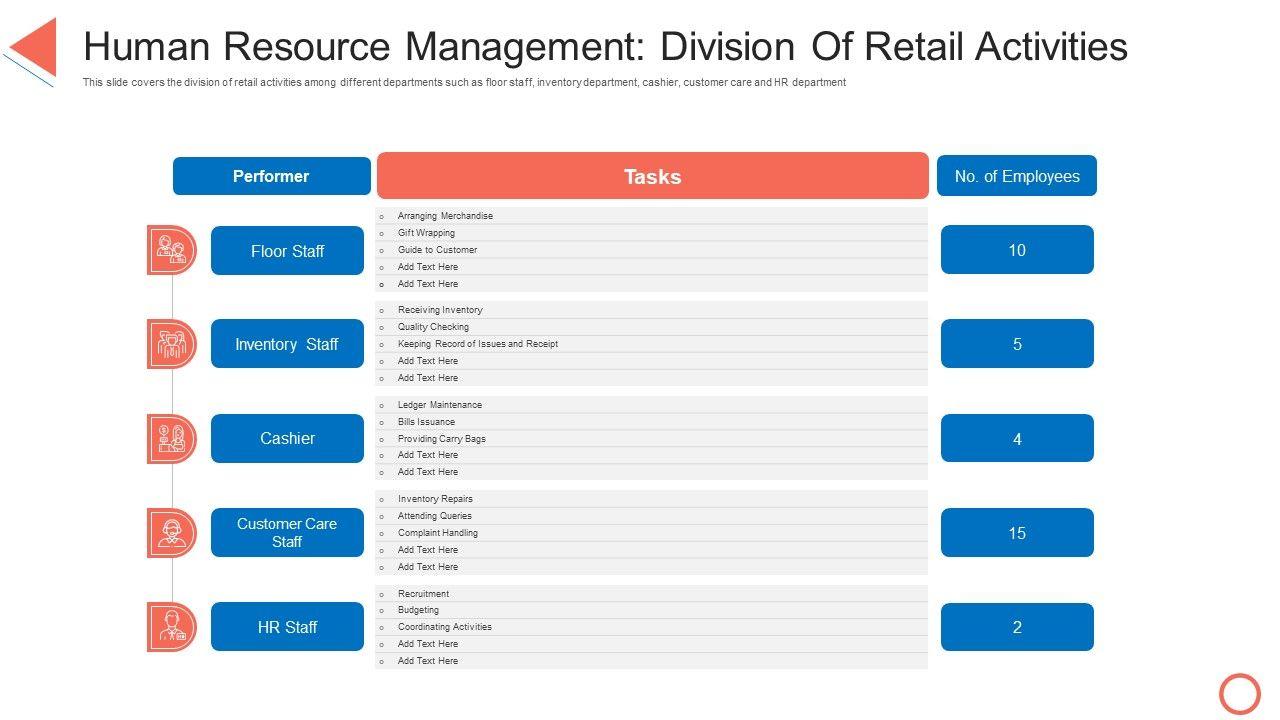Screen dimensions: 1280x720
Task: Select the Inventory Staff label box
Action: (x=287, y=344)
